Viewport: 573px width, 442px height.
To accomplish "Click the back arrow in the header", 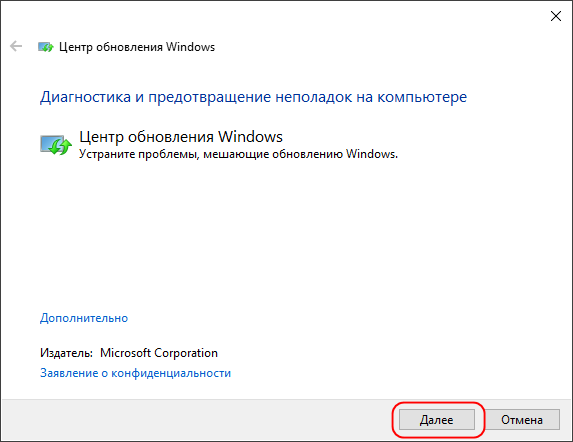I will 16,46.
